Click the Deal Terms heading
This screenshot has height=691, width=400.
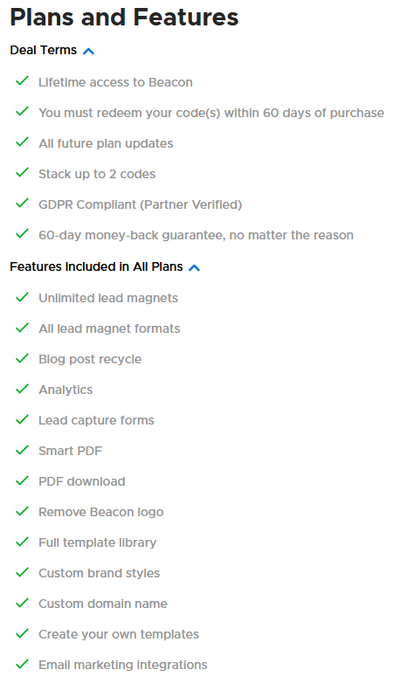(43, 50)
